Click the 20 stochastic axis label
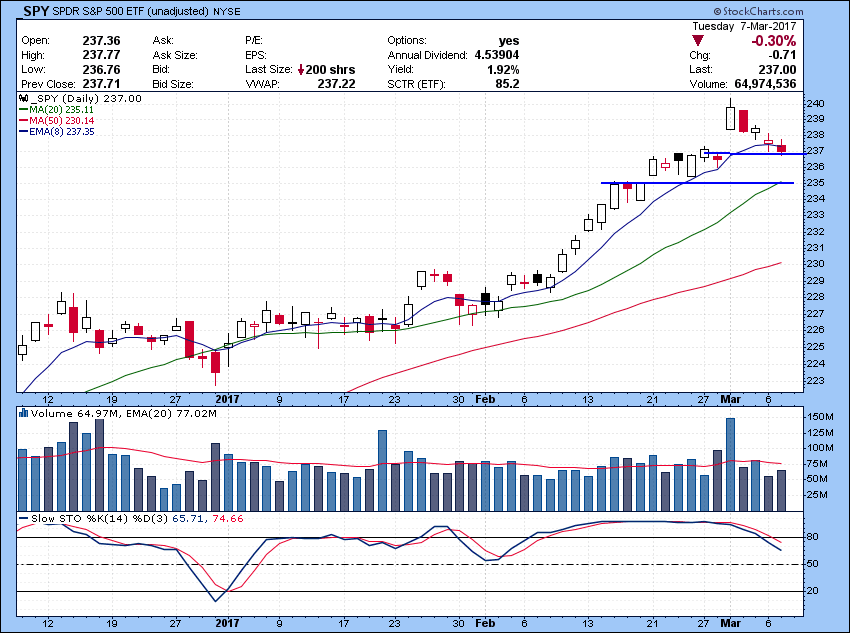This screenshot has width=850, height=633. point(814,591)
